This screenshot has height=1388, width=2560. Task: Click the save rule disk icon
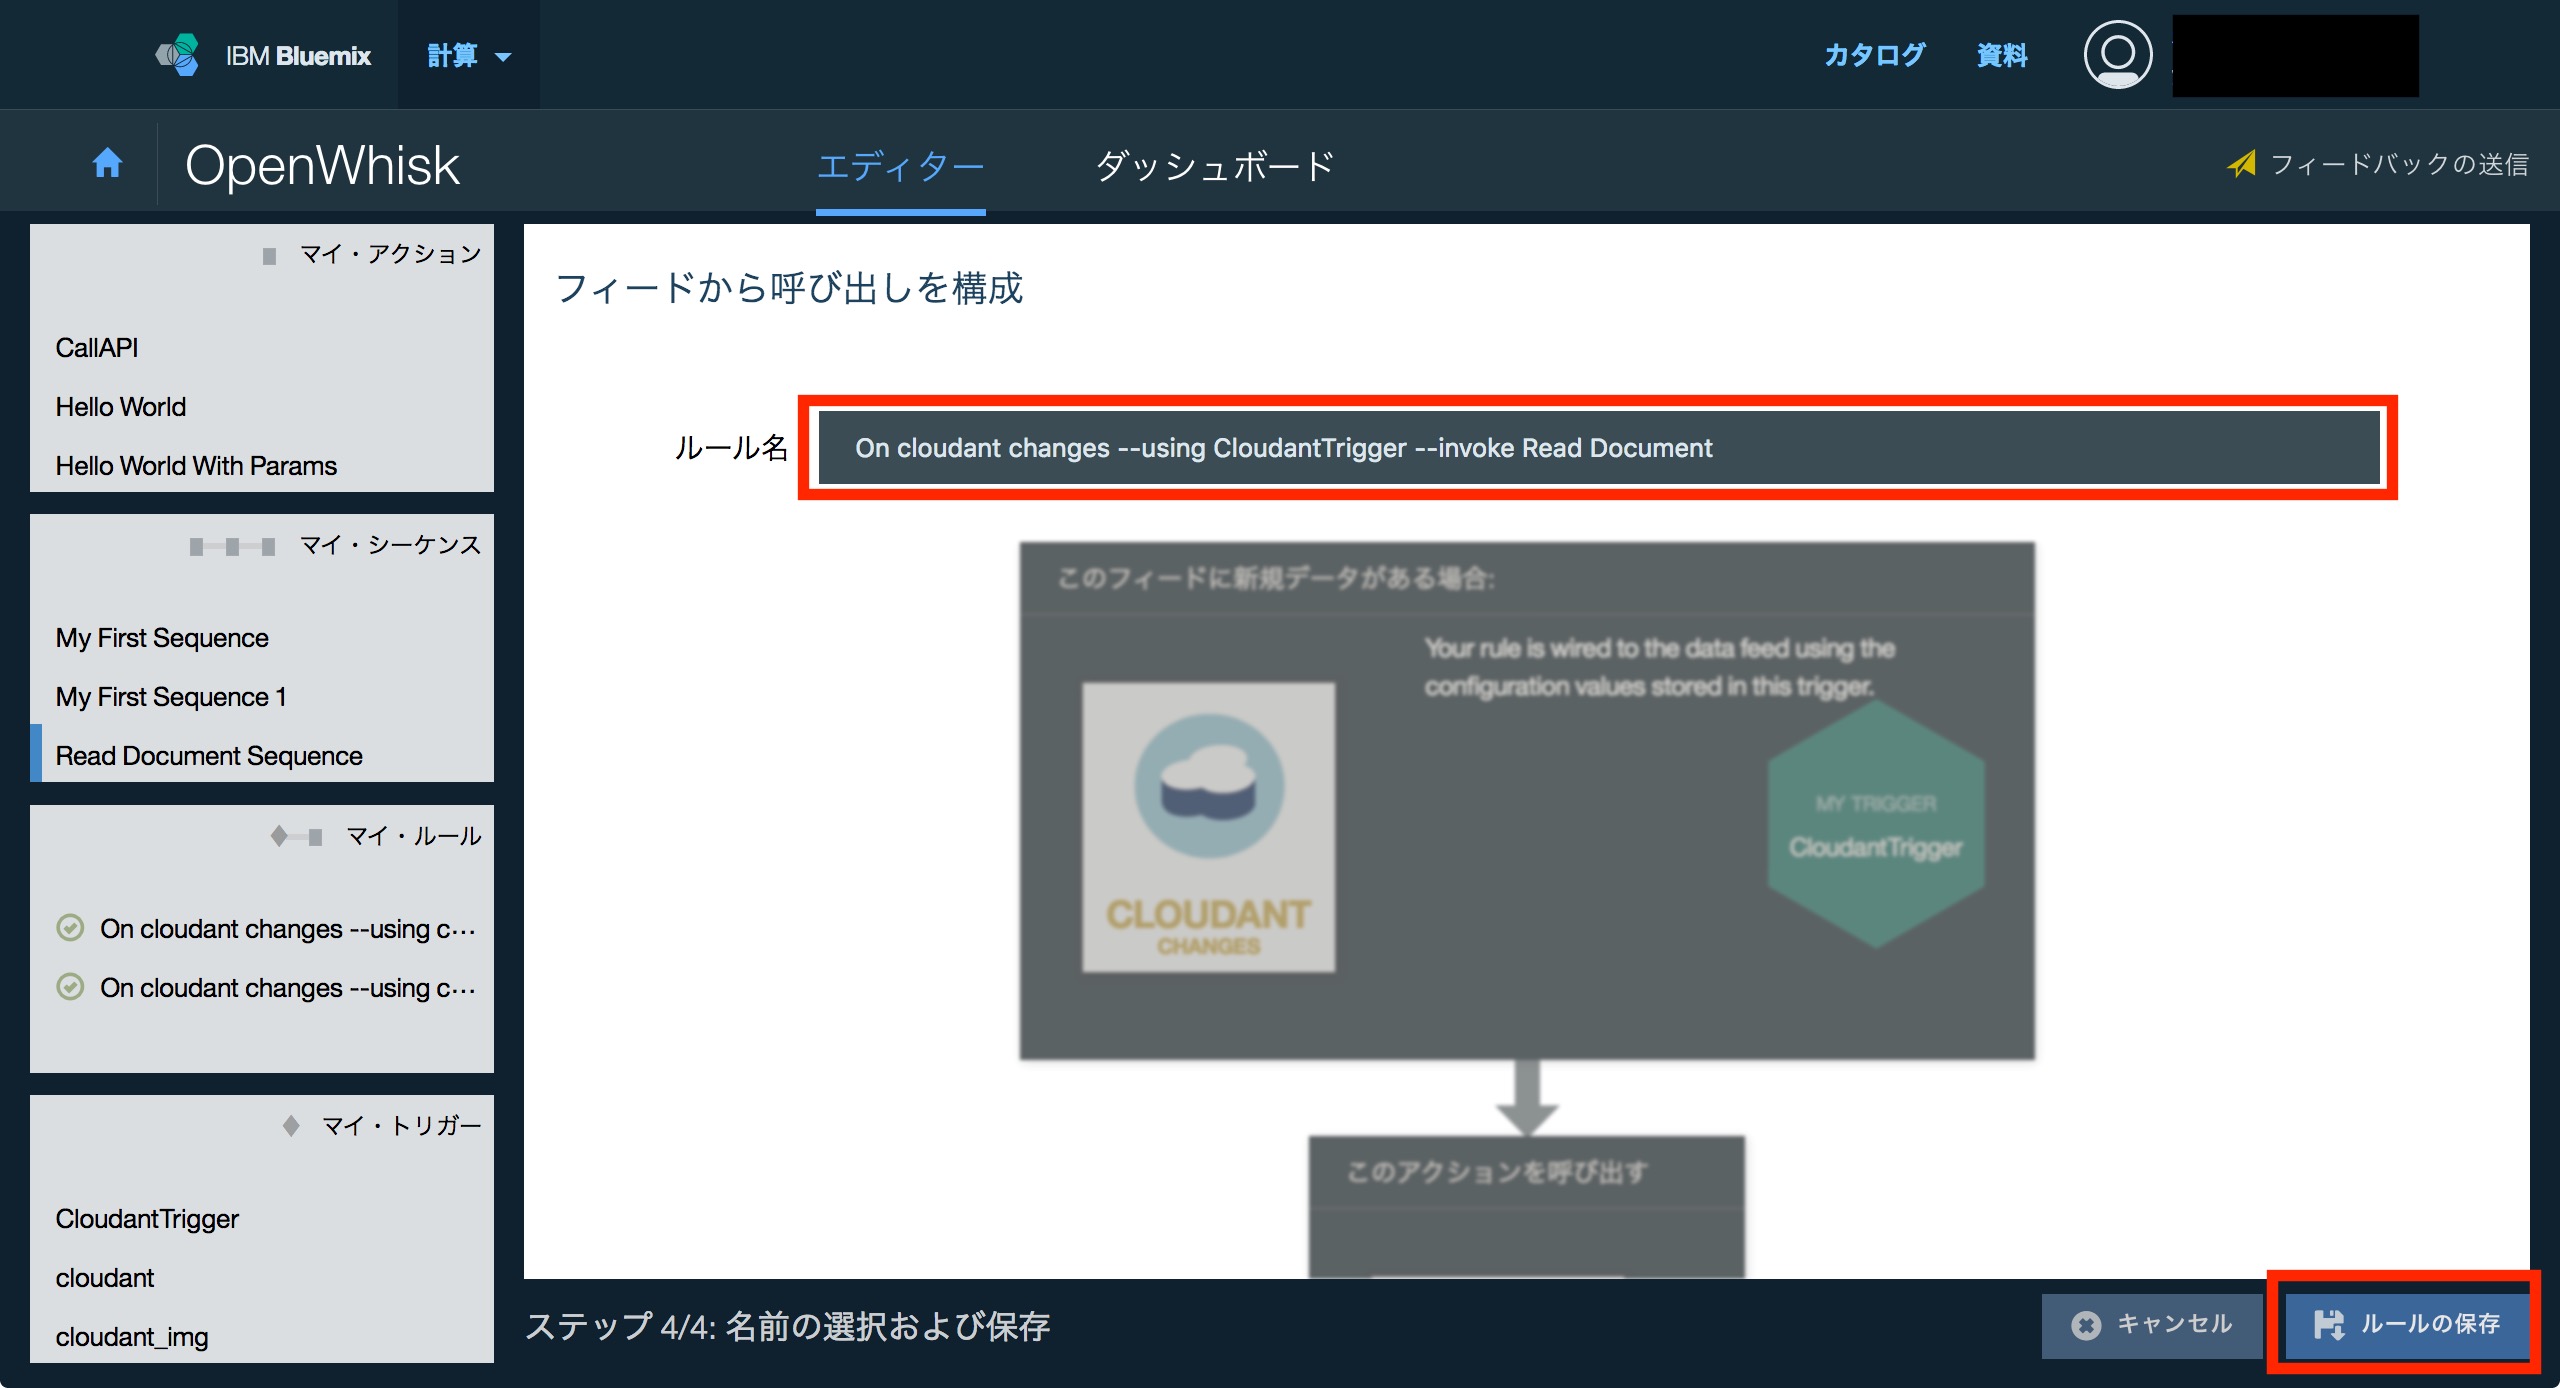pos(2329,1325)
